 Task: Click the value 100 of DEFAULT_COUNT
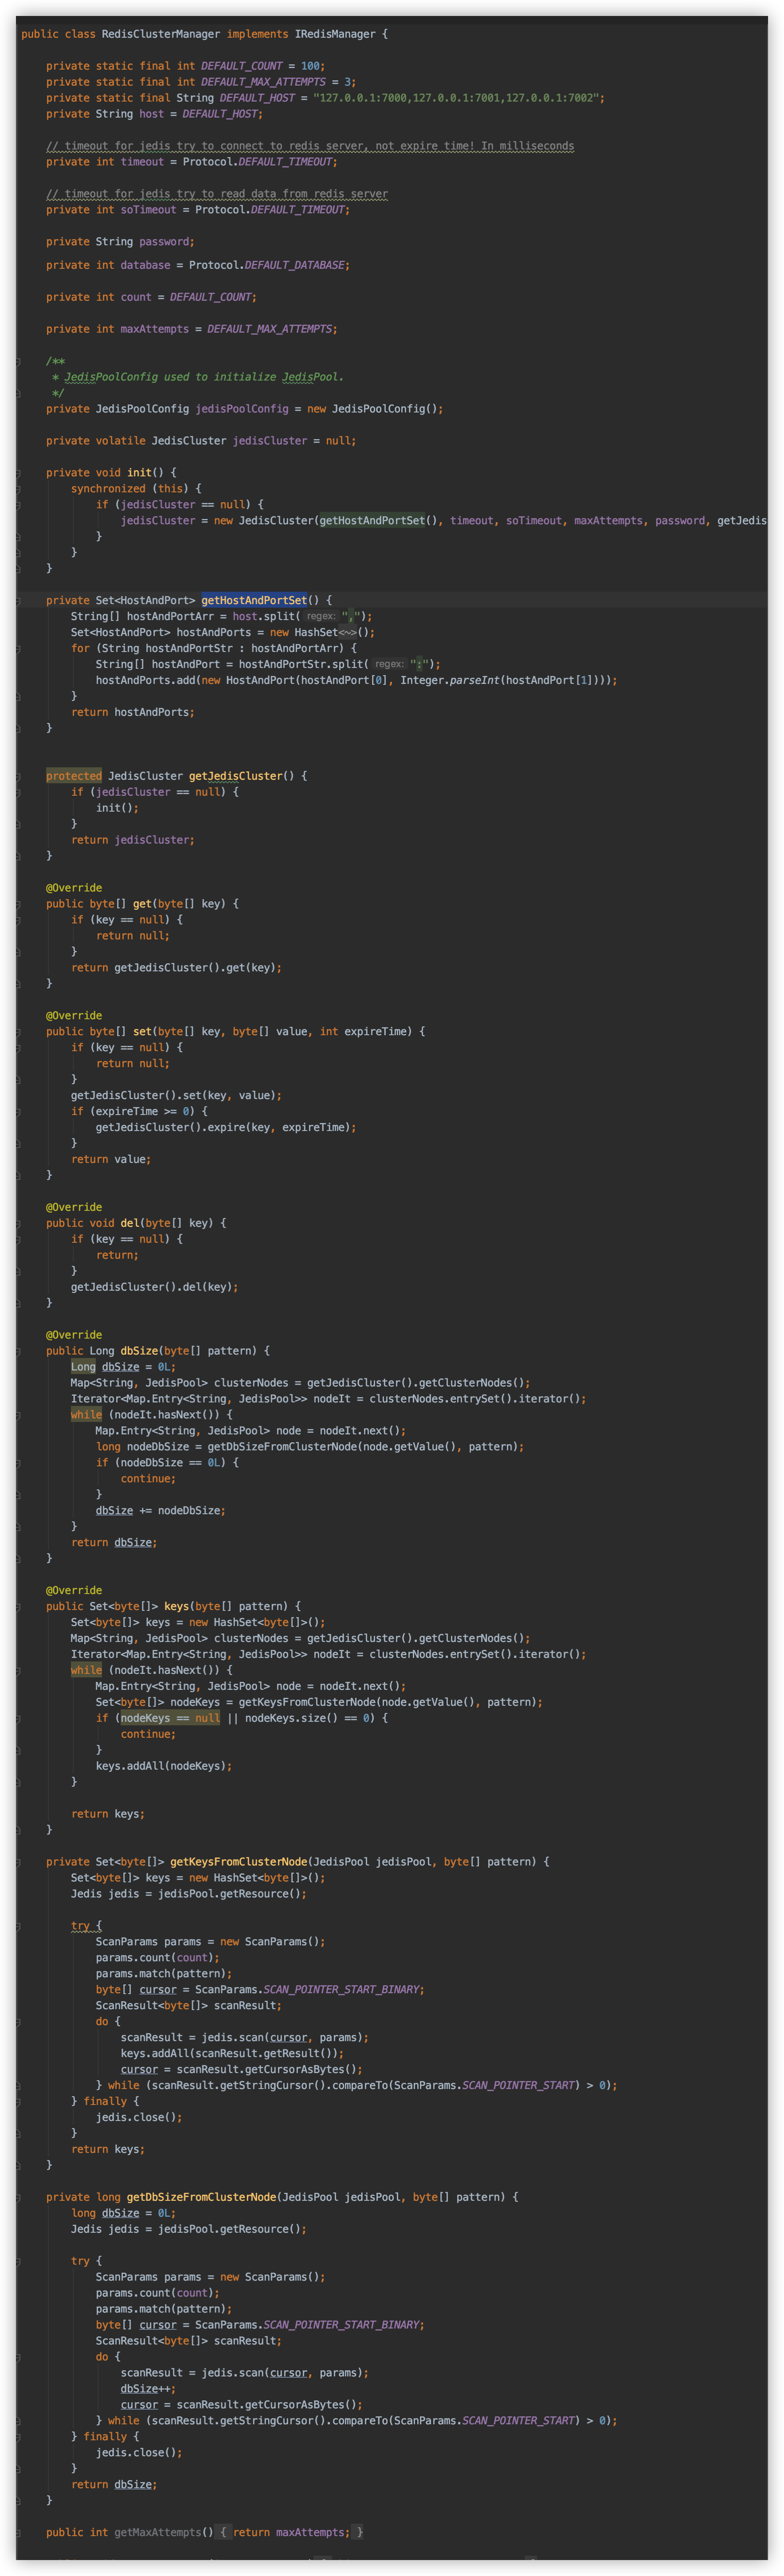310,66
